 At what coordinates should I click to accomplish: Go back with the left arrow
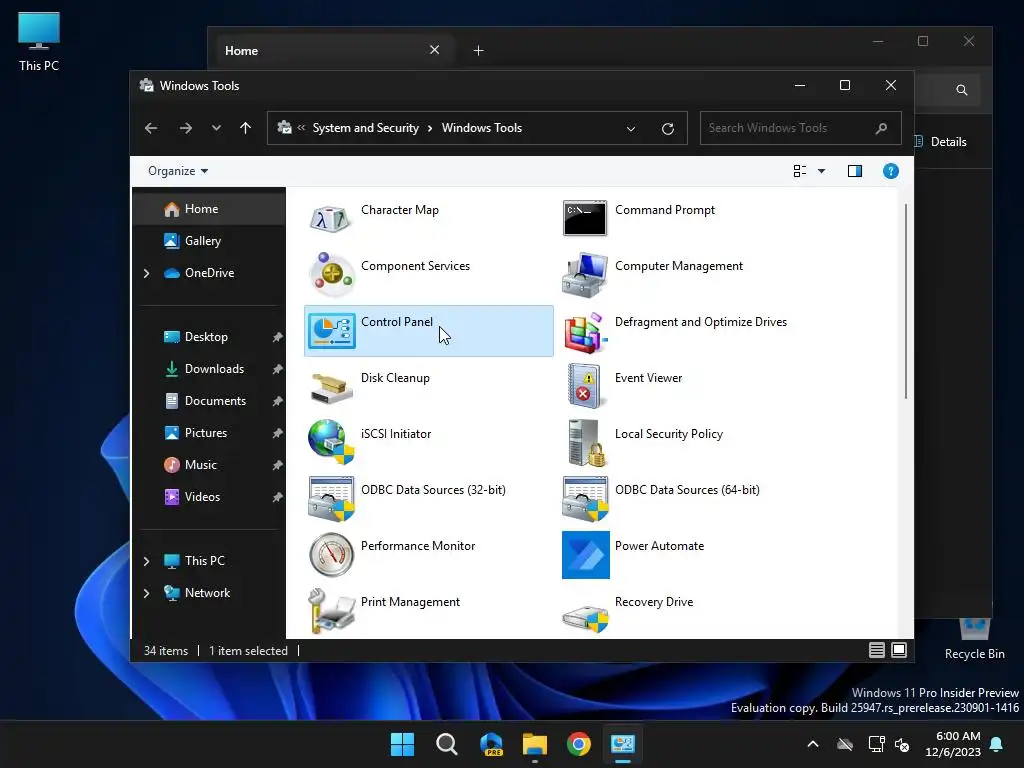pos(151,128)
